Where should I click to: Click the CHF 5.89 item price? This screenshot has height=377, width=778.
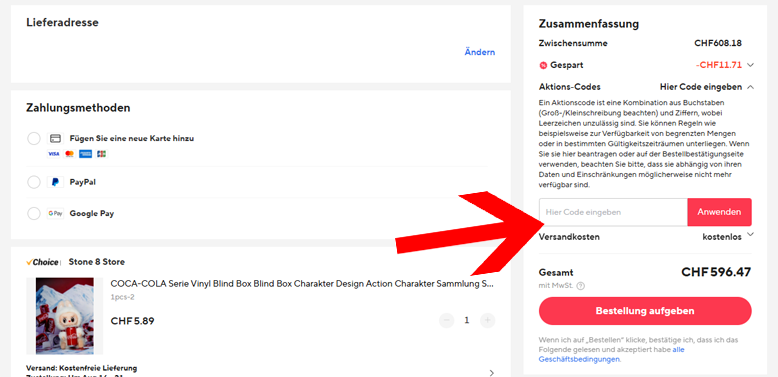tap(132, 321)
